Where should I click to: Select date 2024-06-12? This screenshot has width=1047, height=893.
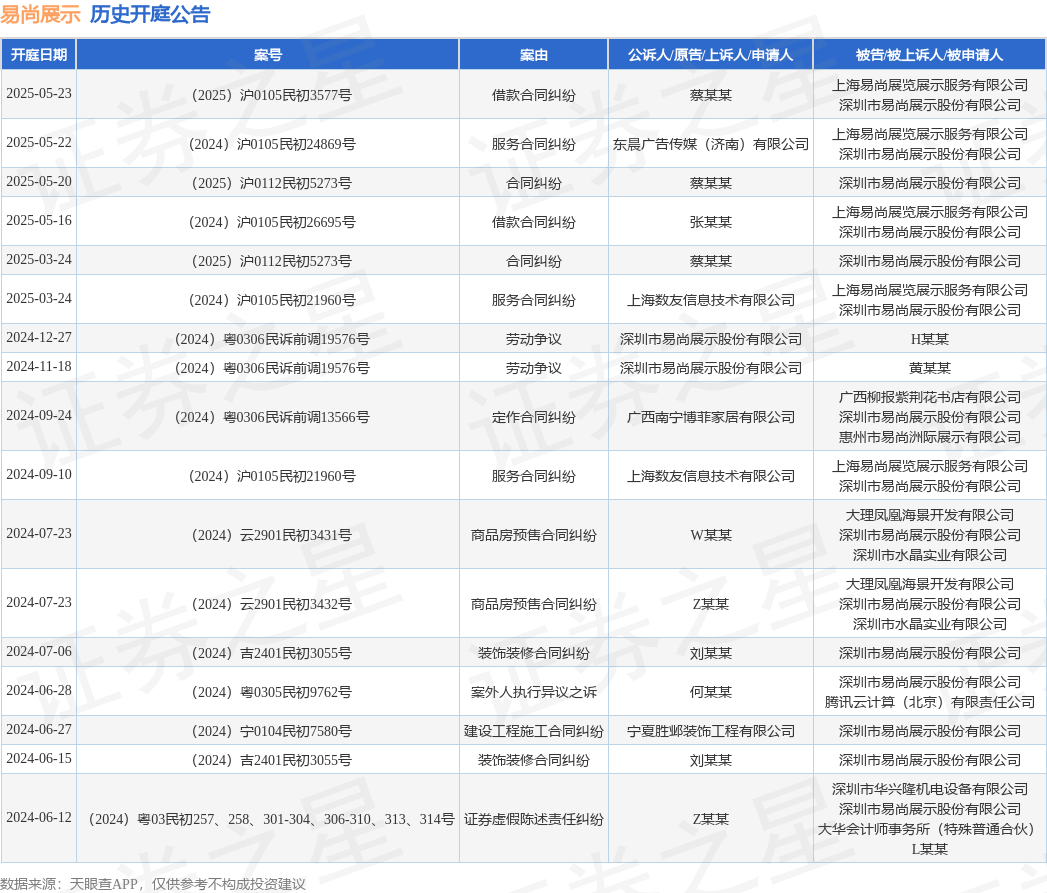pyautogui.click(x=39, y=818)
